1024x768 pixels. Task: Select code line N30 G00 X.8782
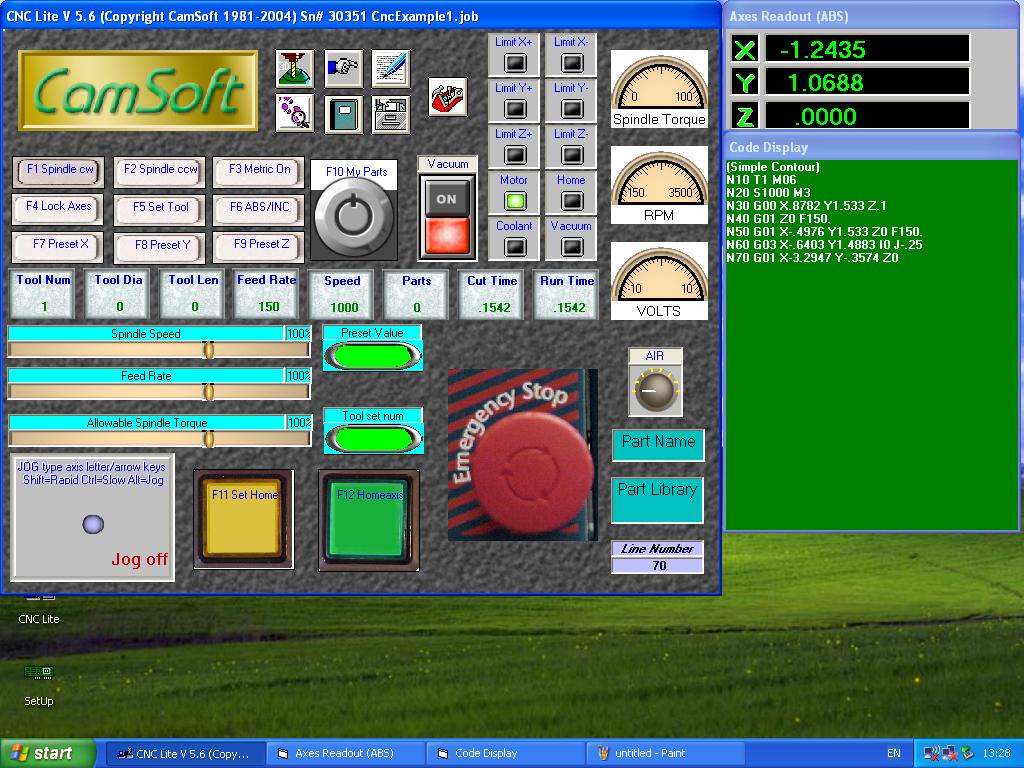click(x=807, y=206)
